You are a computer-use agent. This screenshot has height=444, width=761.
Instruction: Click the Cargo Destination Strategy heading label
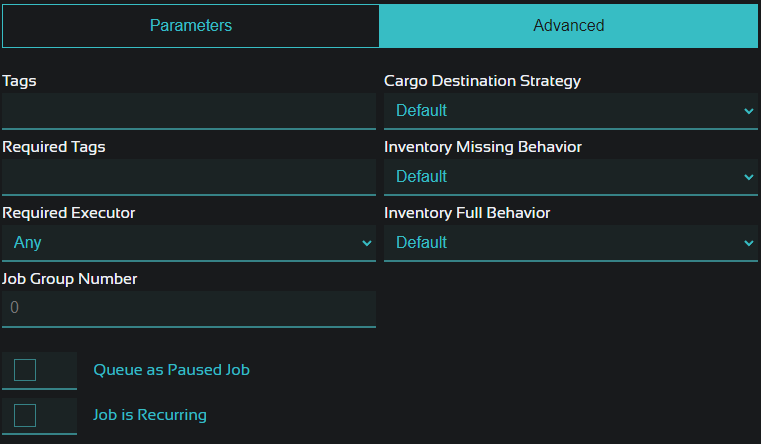click(x=482, y=81)
